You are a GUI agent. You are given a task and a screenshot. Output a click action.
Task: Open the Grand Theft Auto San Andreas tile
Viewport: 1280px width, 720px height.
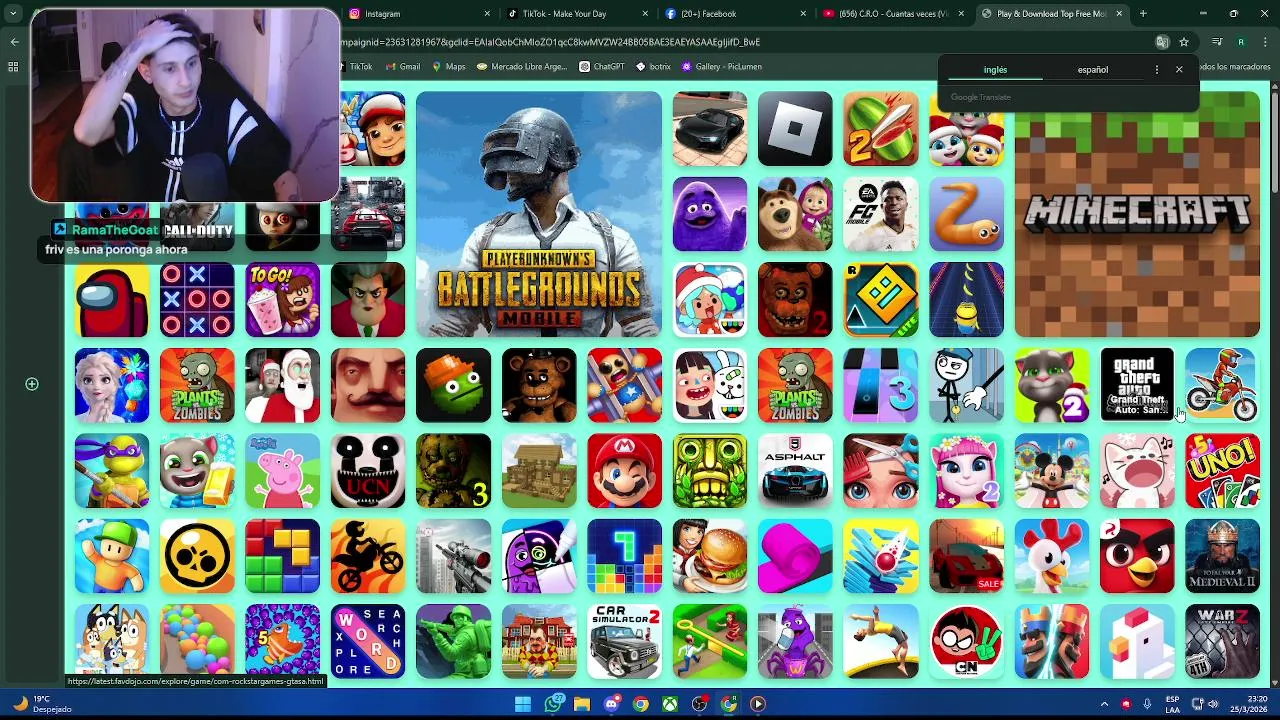coord(1137,385)
